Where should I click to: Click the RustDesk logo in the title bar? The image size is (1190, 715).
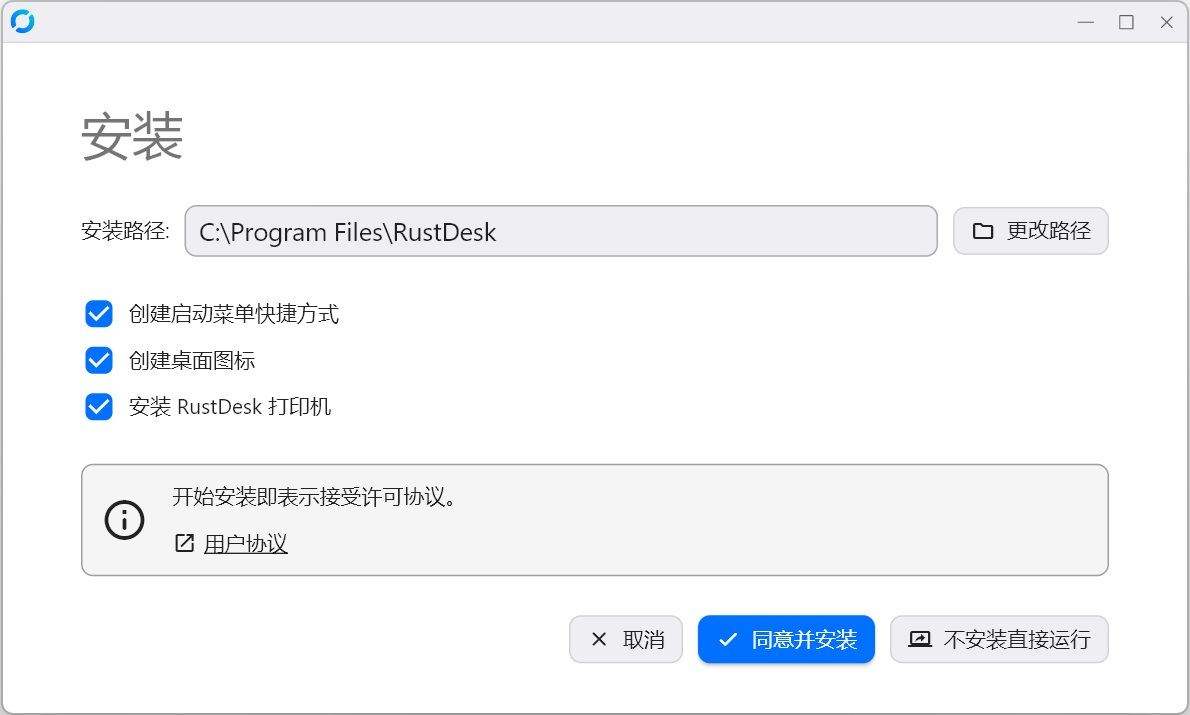(23, 21)
